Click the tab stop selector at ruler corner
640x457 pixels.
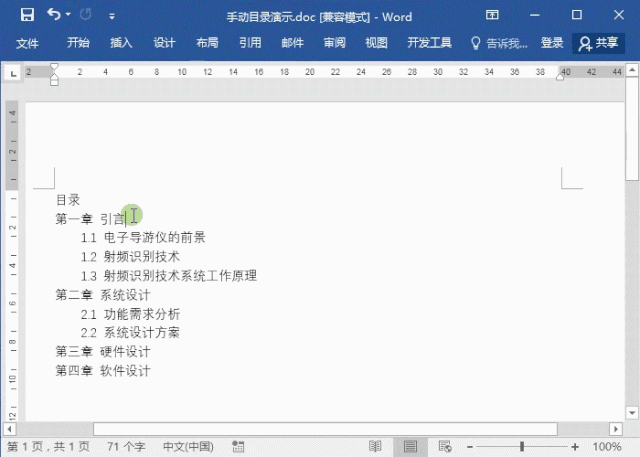pyautogui.click(x=13, y=73)
